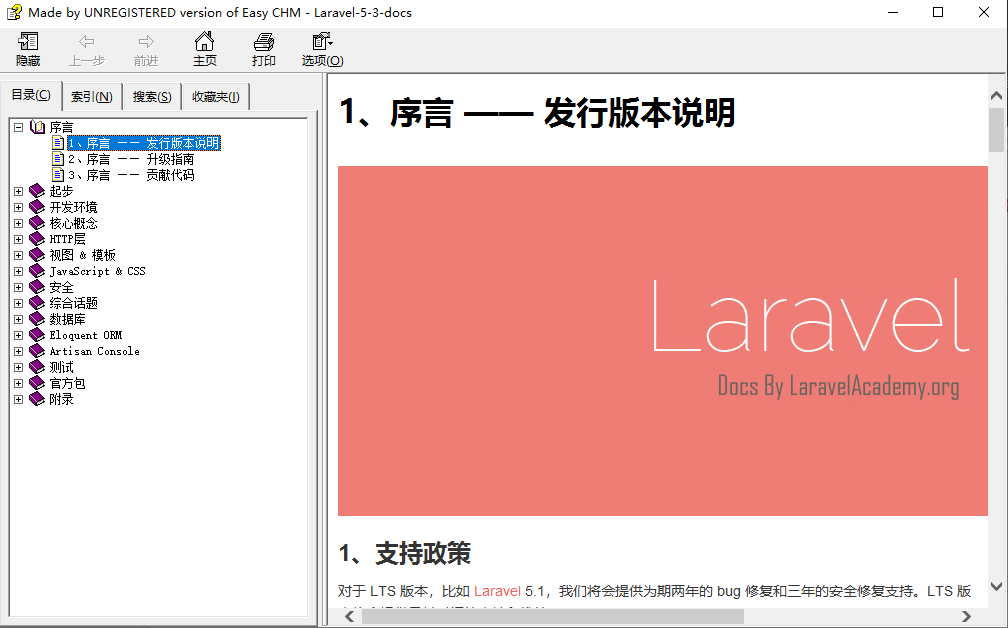This screenshot has height=628, width=1008.
Task: Expand the Eloquent ORM node
Action: (x=18, y=334)
